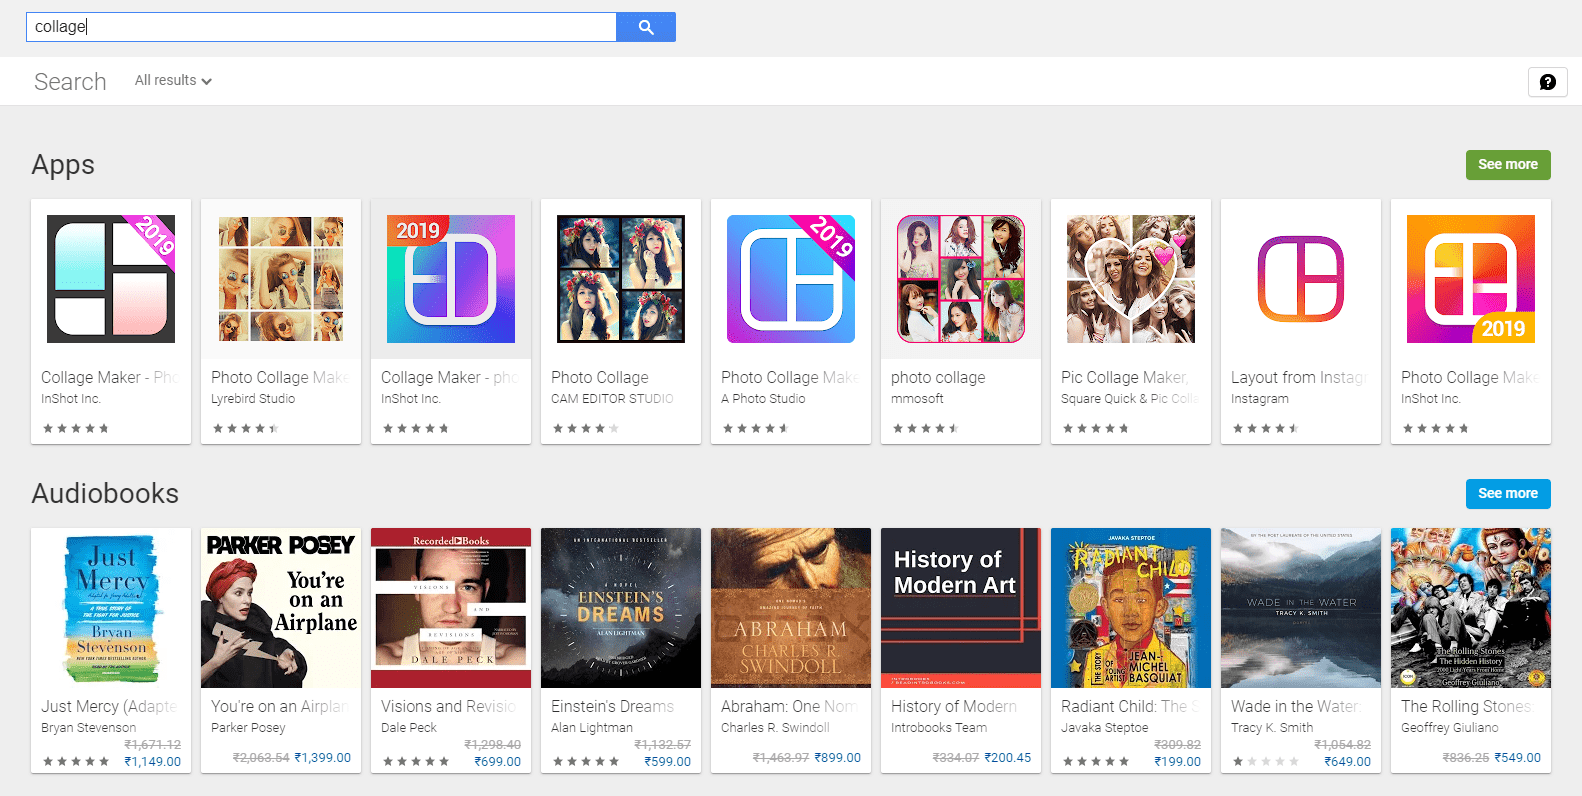
Task: Open A Photo Studio collage maker icon
Action: [x=791, y=279]
